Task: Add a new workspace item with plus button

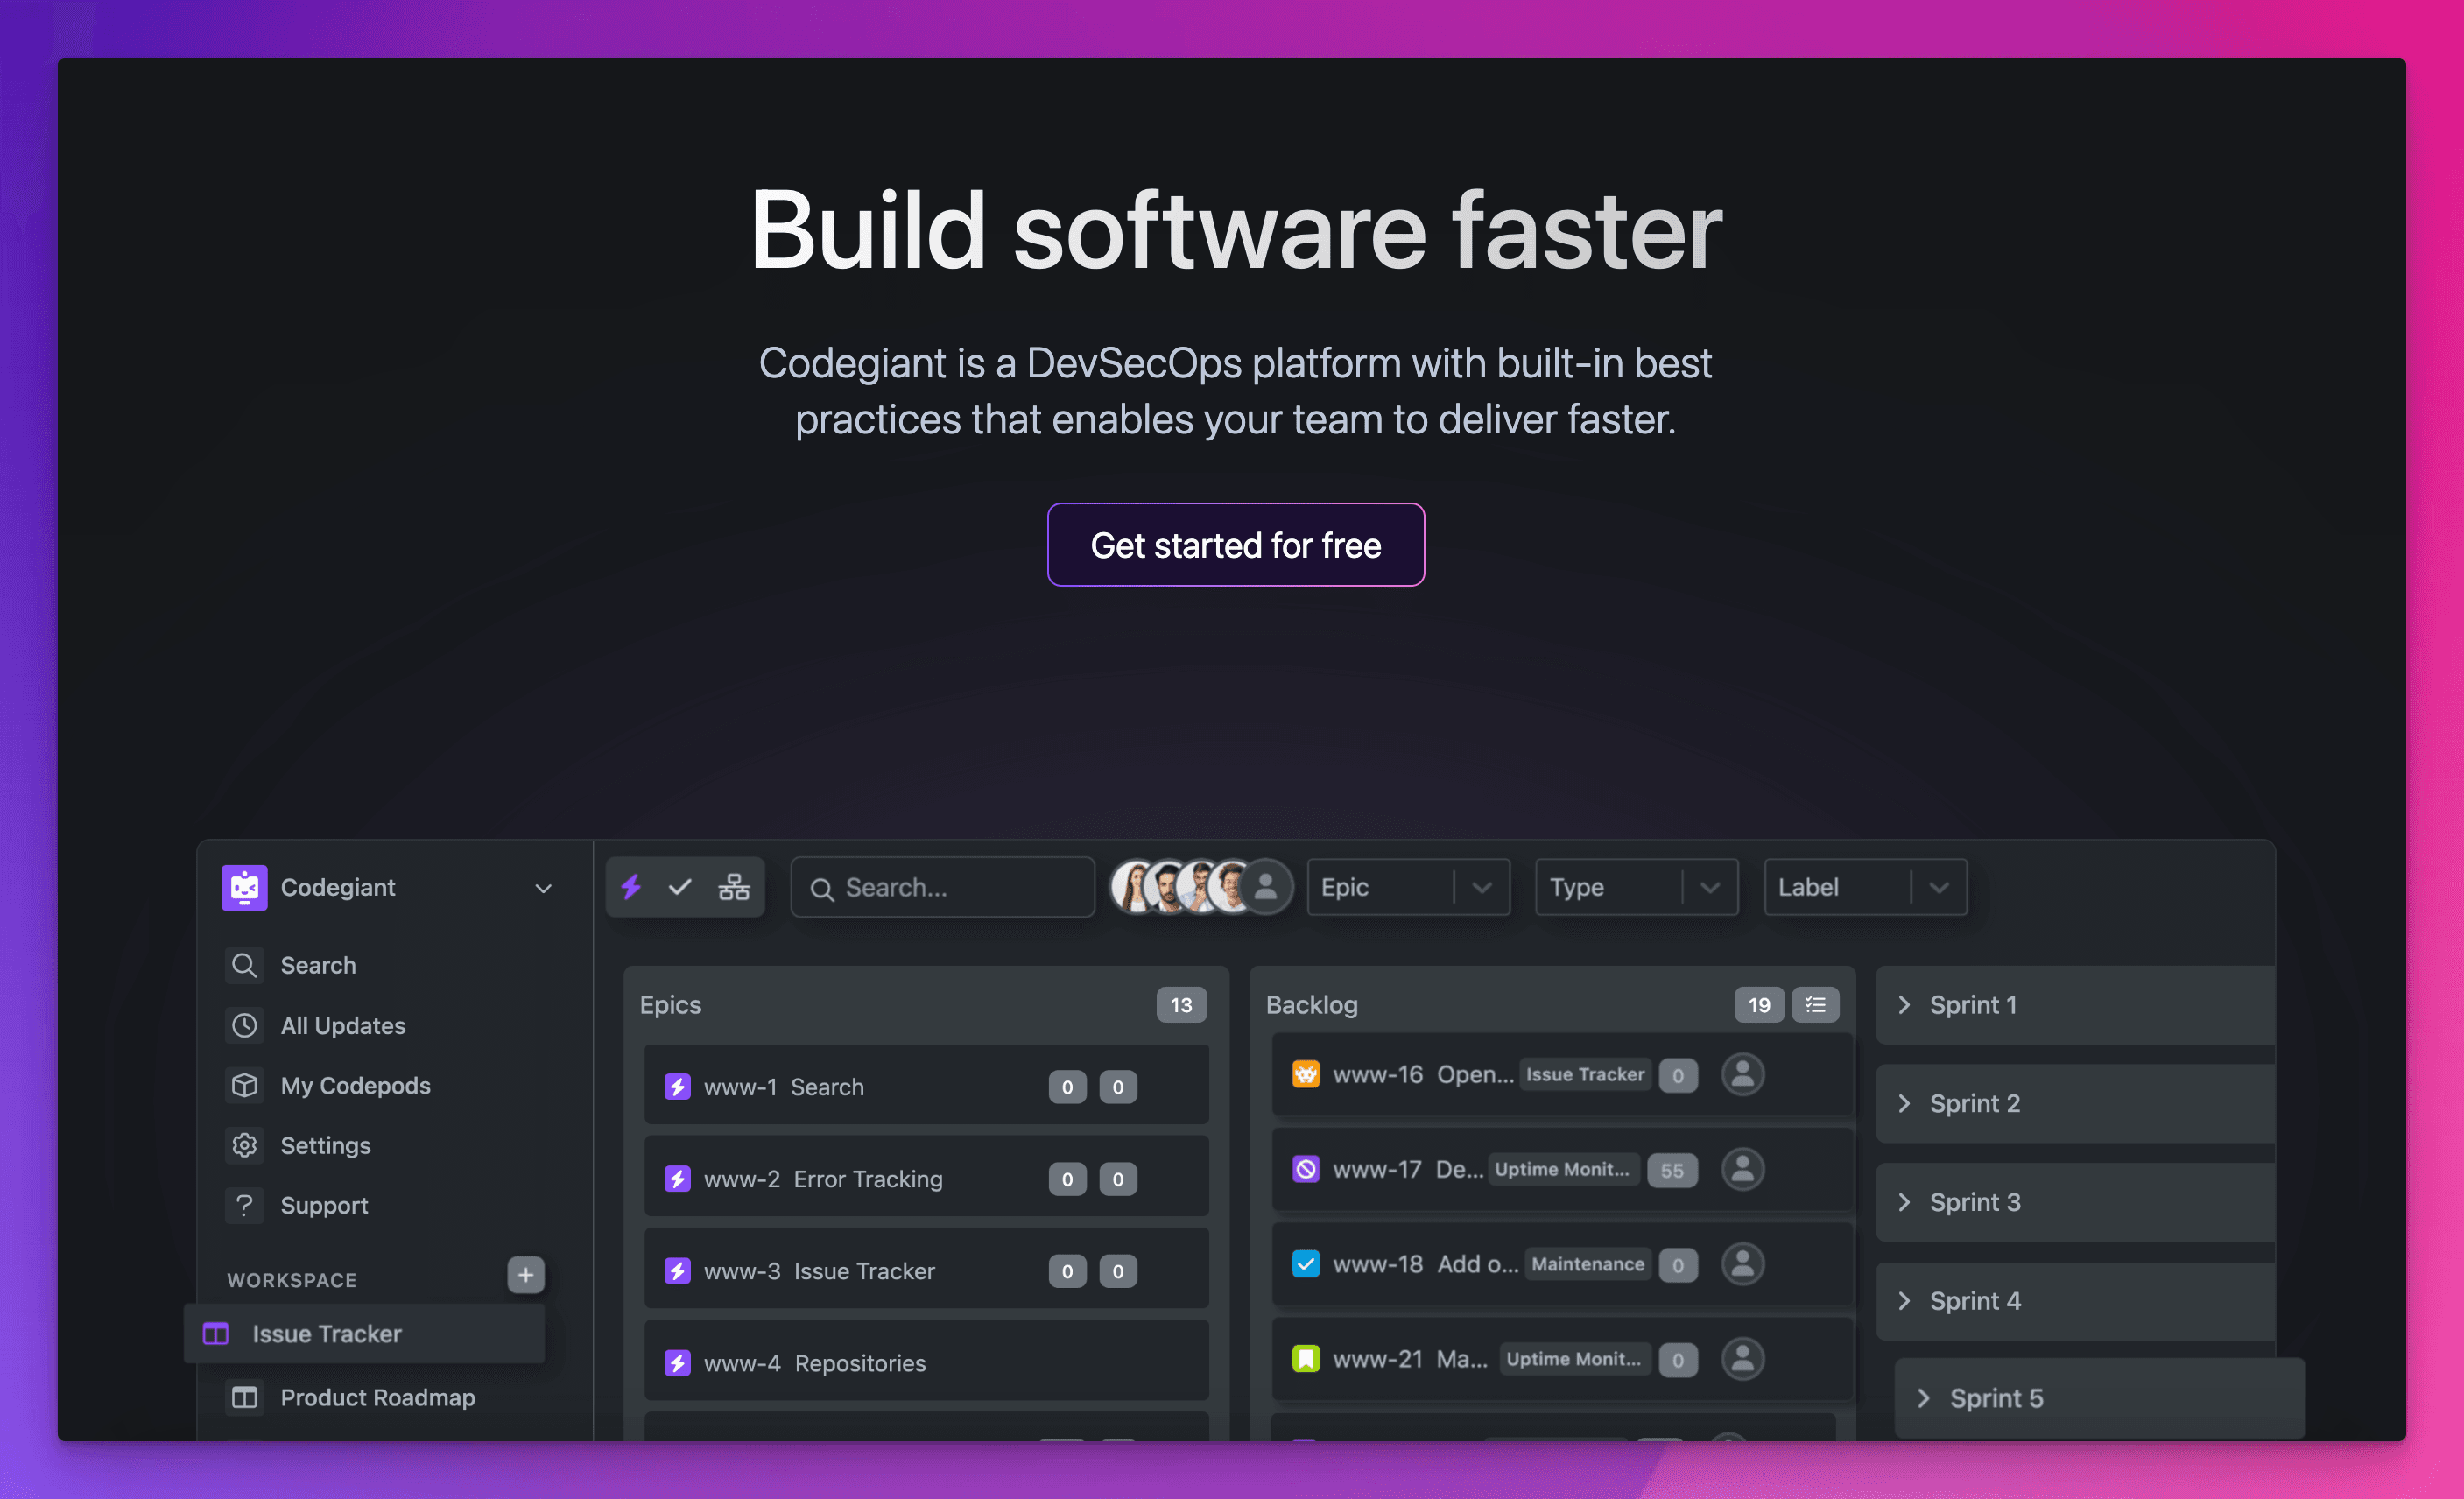Action: [526, 1275]
